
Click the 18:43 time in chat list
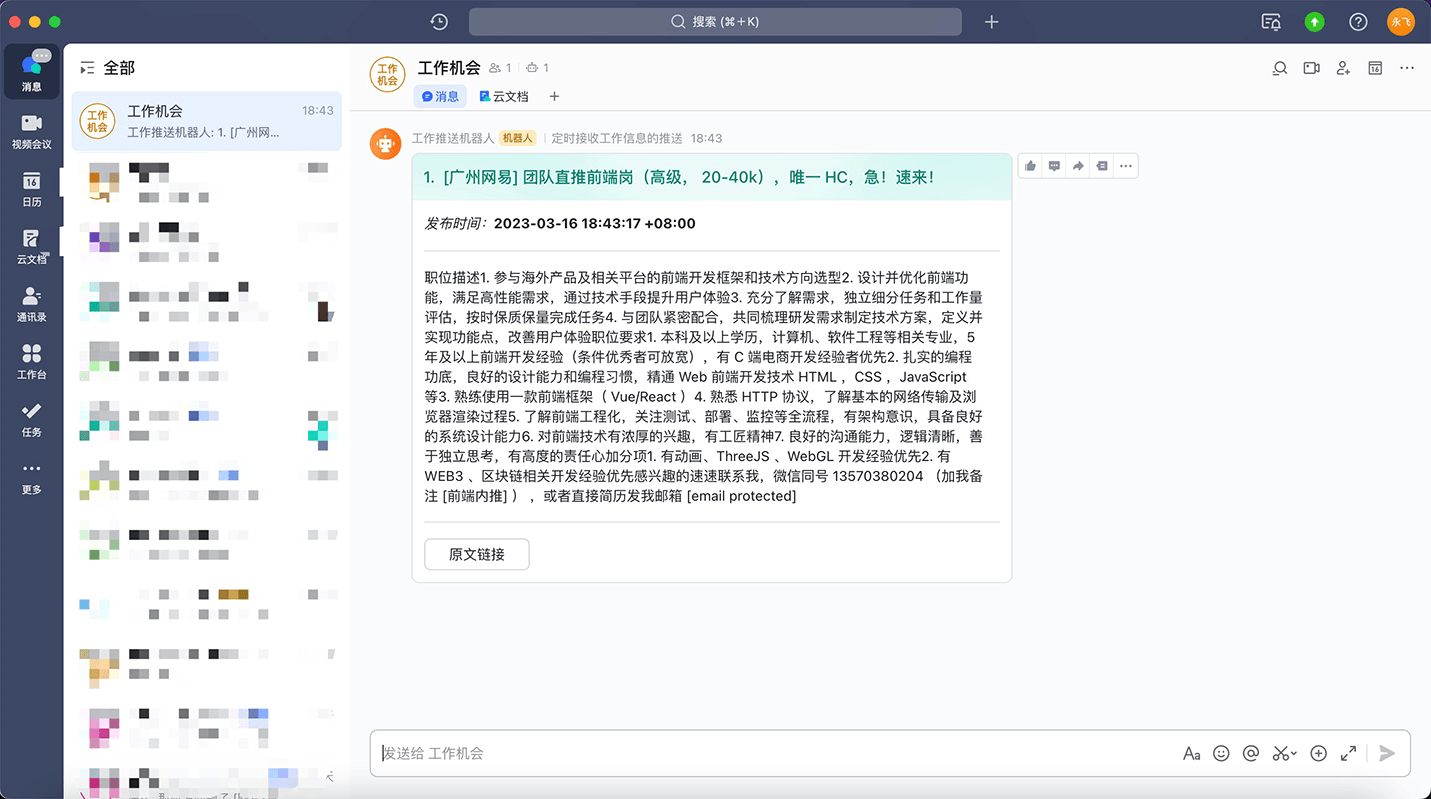click(x=318, y=110)
